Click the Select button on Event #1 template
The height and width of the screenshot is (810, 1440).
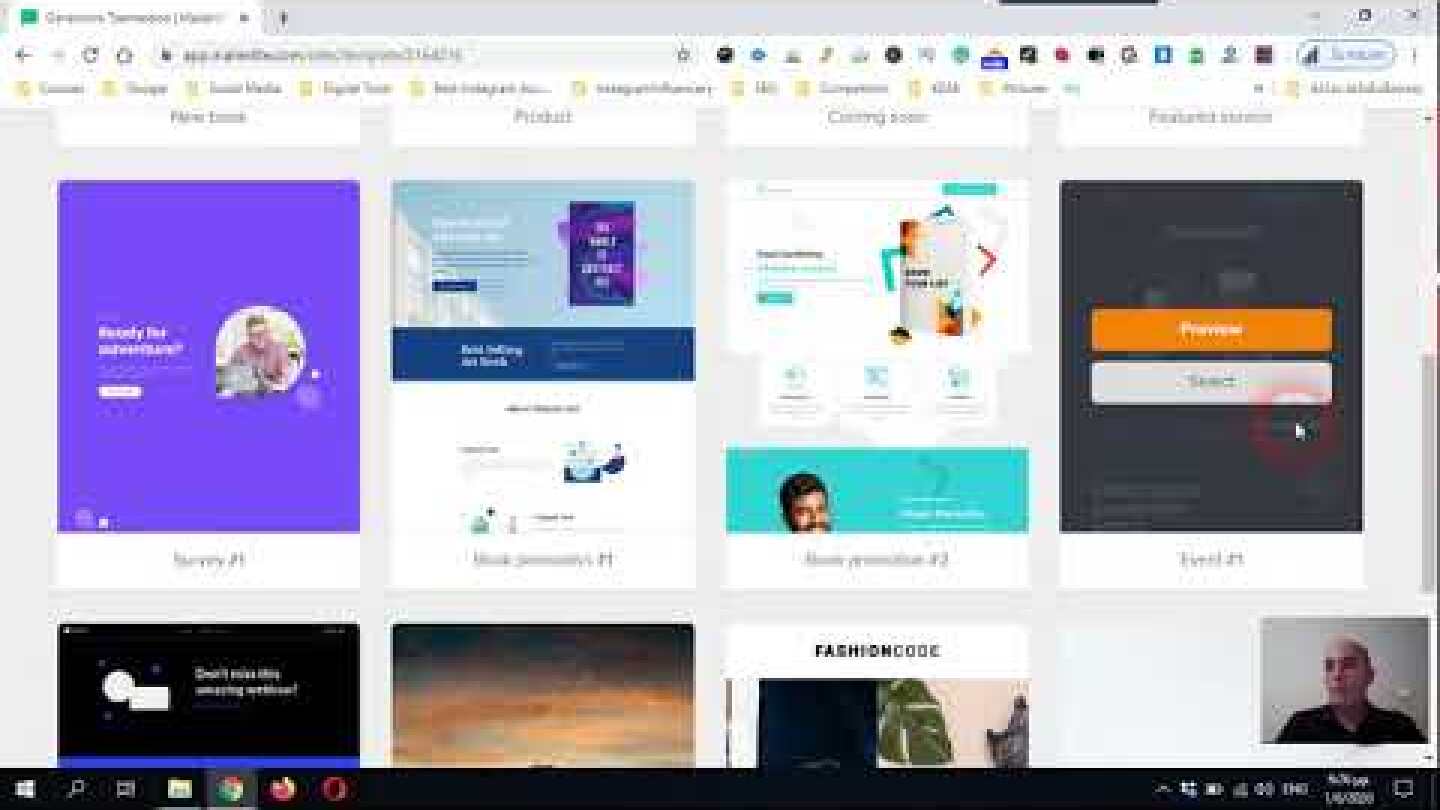[1211, 382]
